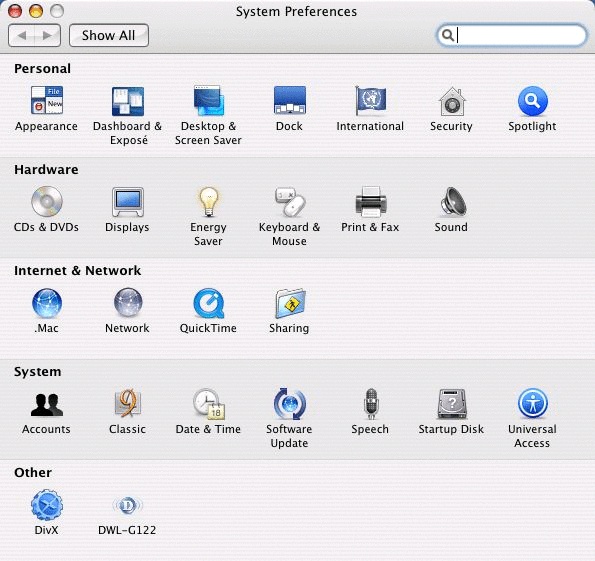
Task: Click the magnifying glass in search field
Action: tap(448, 35)
